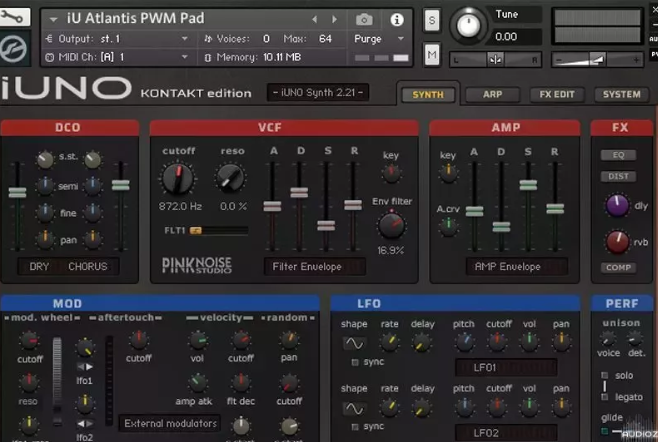Toggle the DIST effect button
The image size is (658, 442).
point(618,176)
